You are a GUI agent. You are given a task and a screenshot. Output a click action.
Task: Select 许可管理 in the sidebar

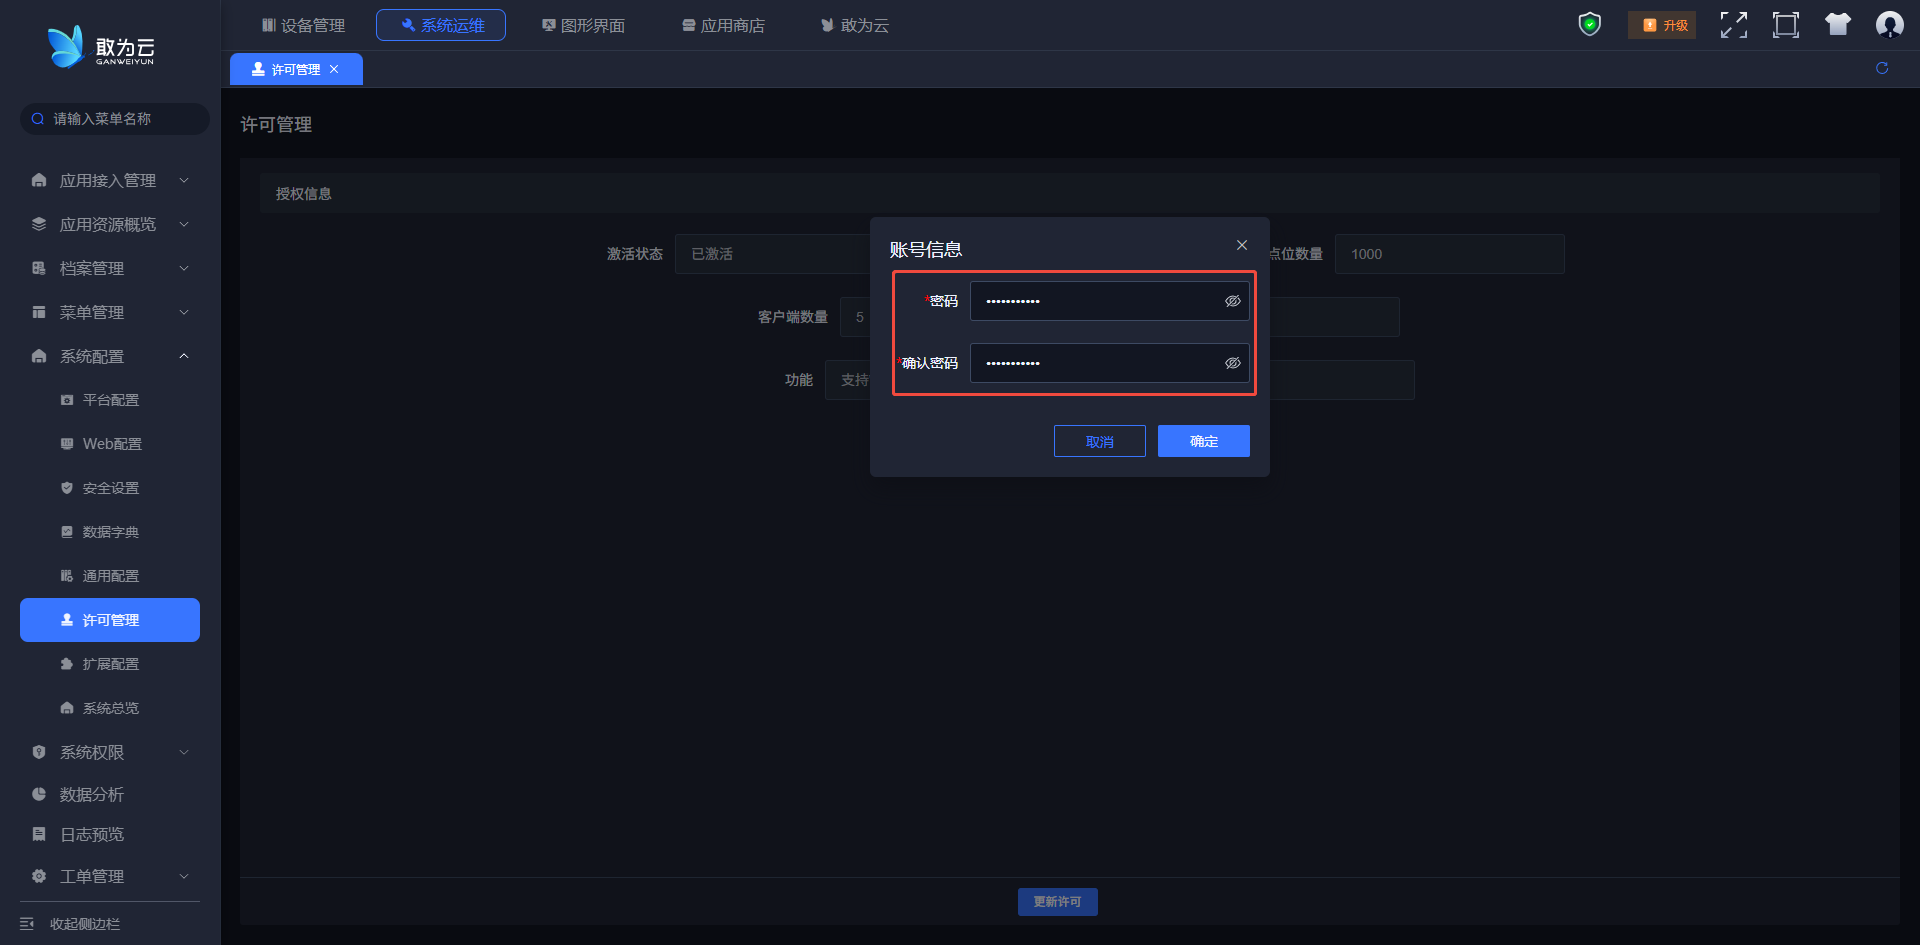pos(110,620)
